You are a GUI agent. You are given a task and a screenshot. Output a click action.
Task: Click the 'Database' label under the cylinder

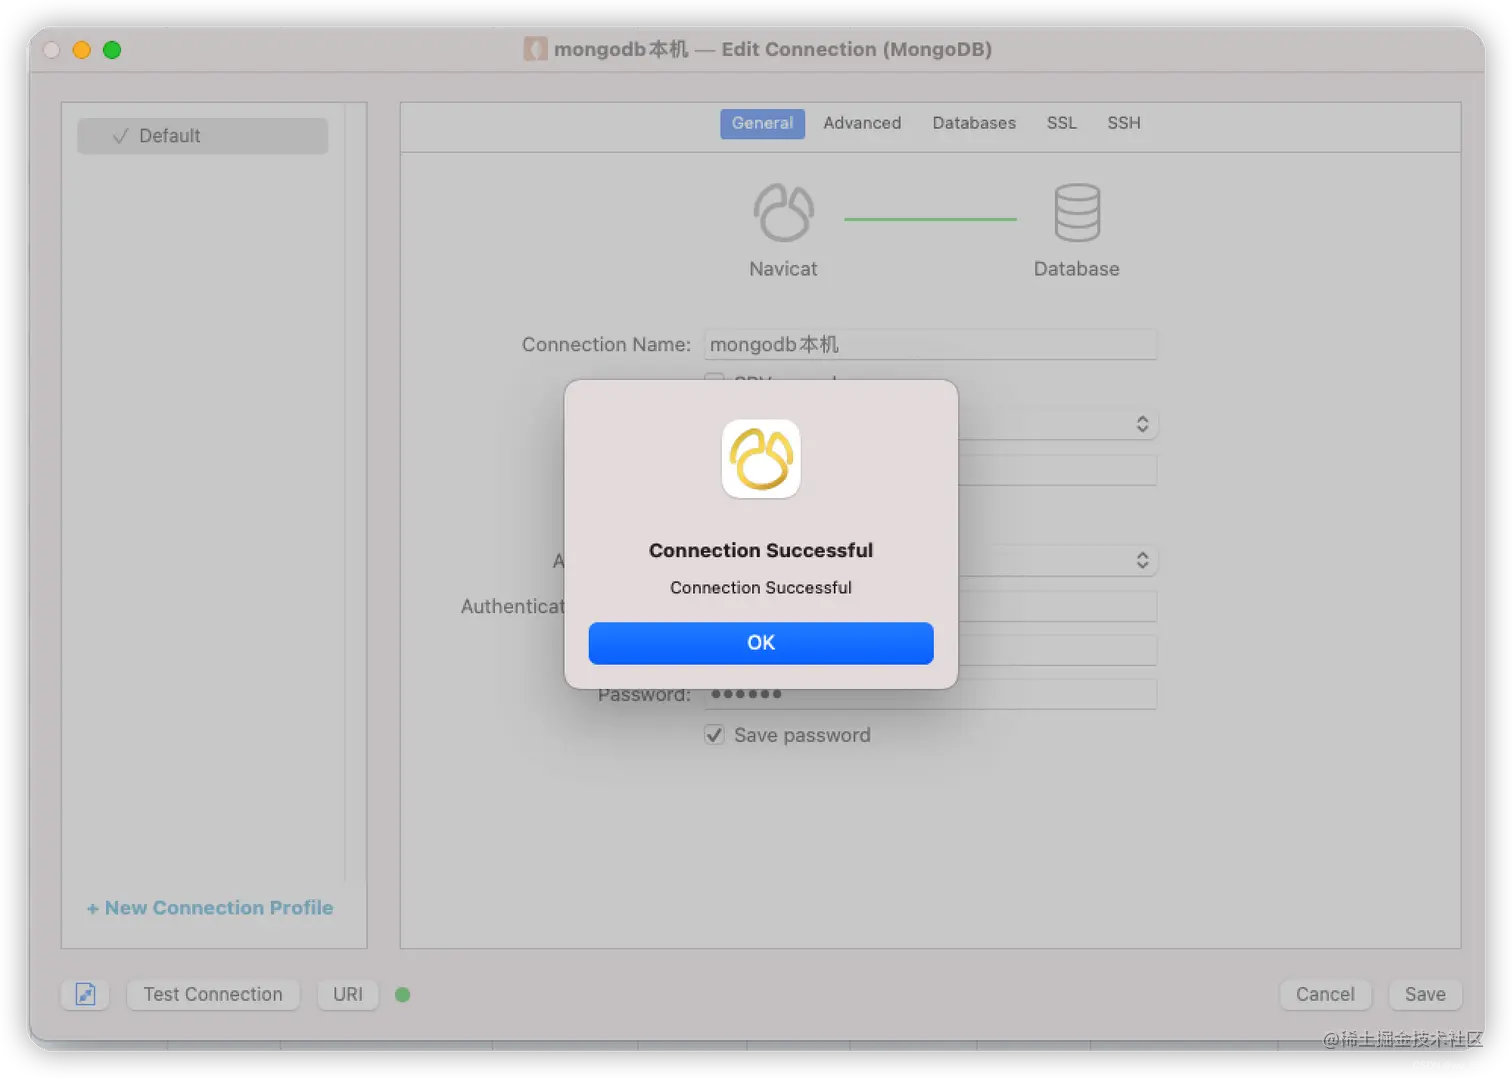click(x=1076, y=269)
